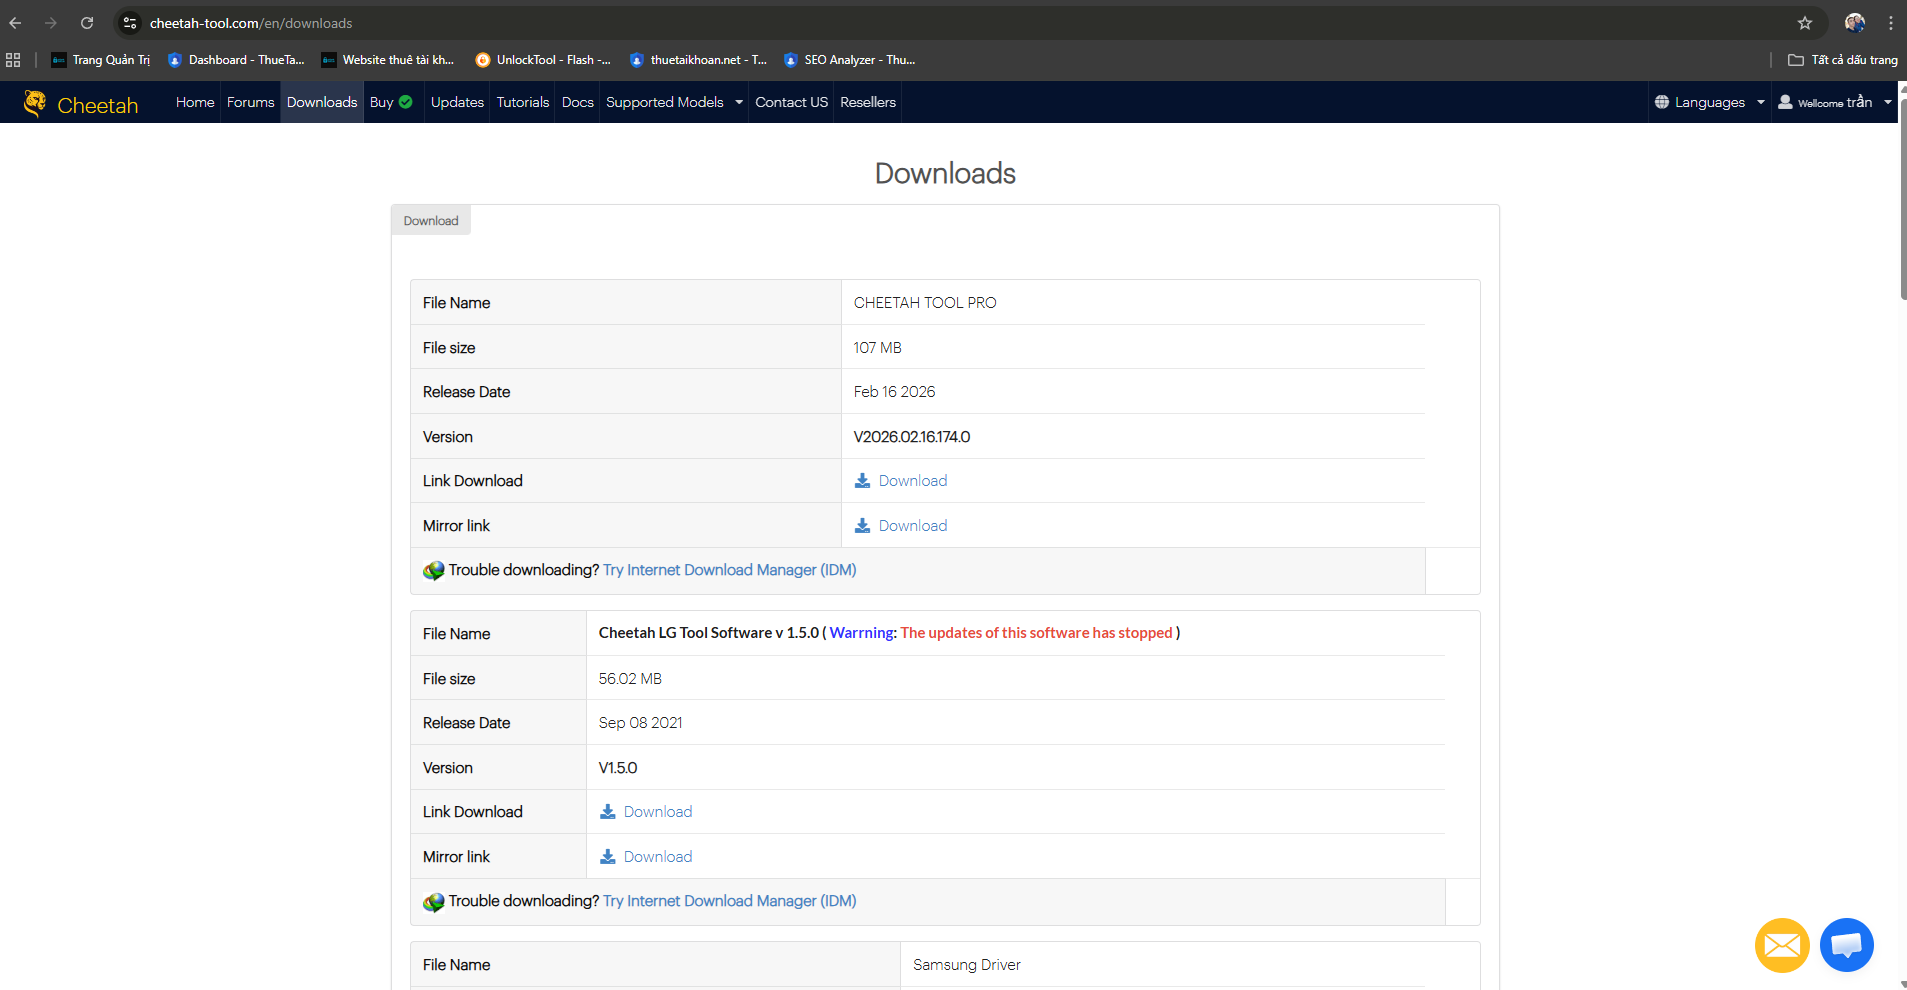The image size is (1907, 990).
Task: Click IDM globe icon under LG Tool table
Action: point(434,901)
